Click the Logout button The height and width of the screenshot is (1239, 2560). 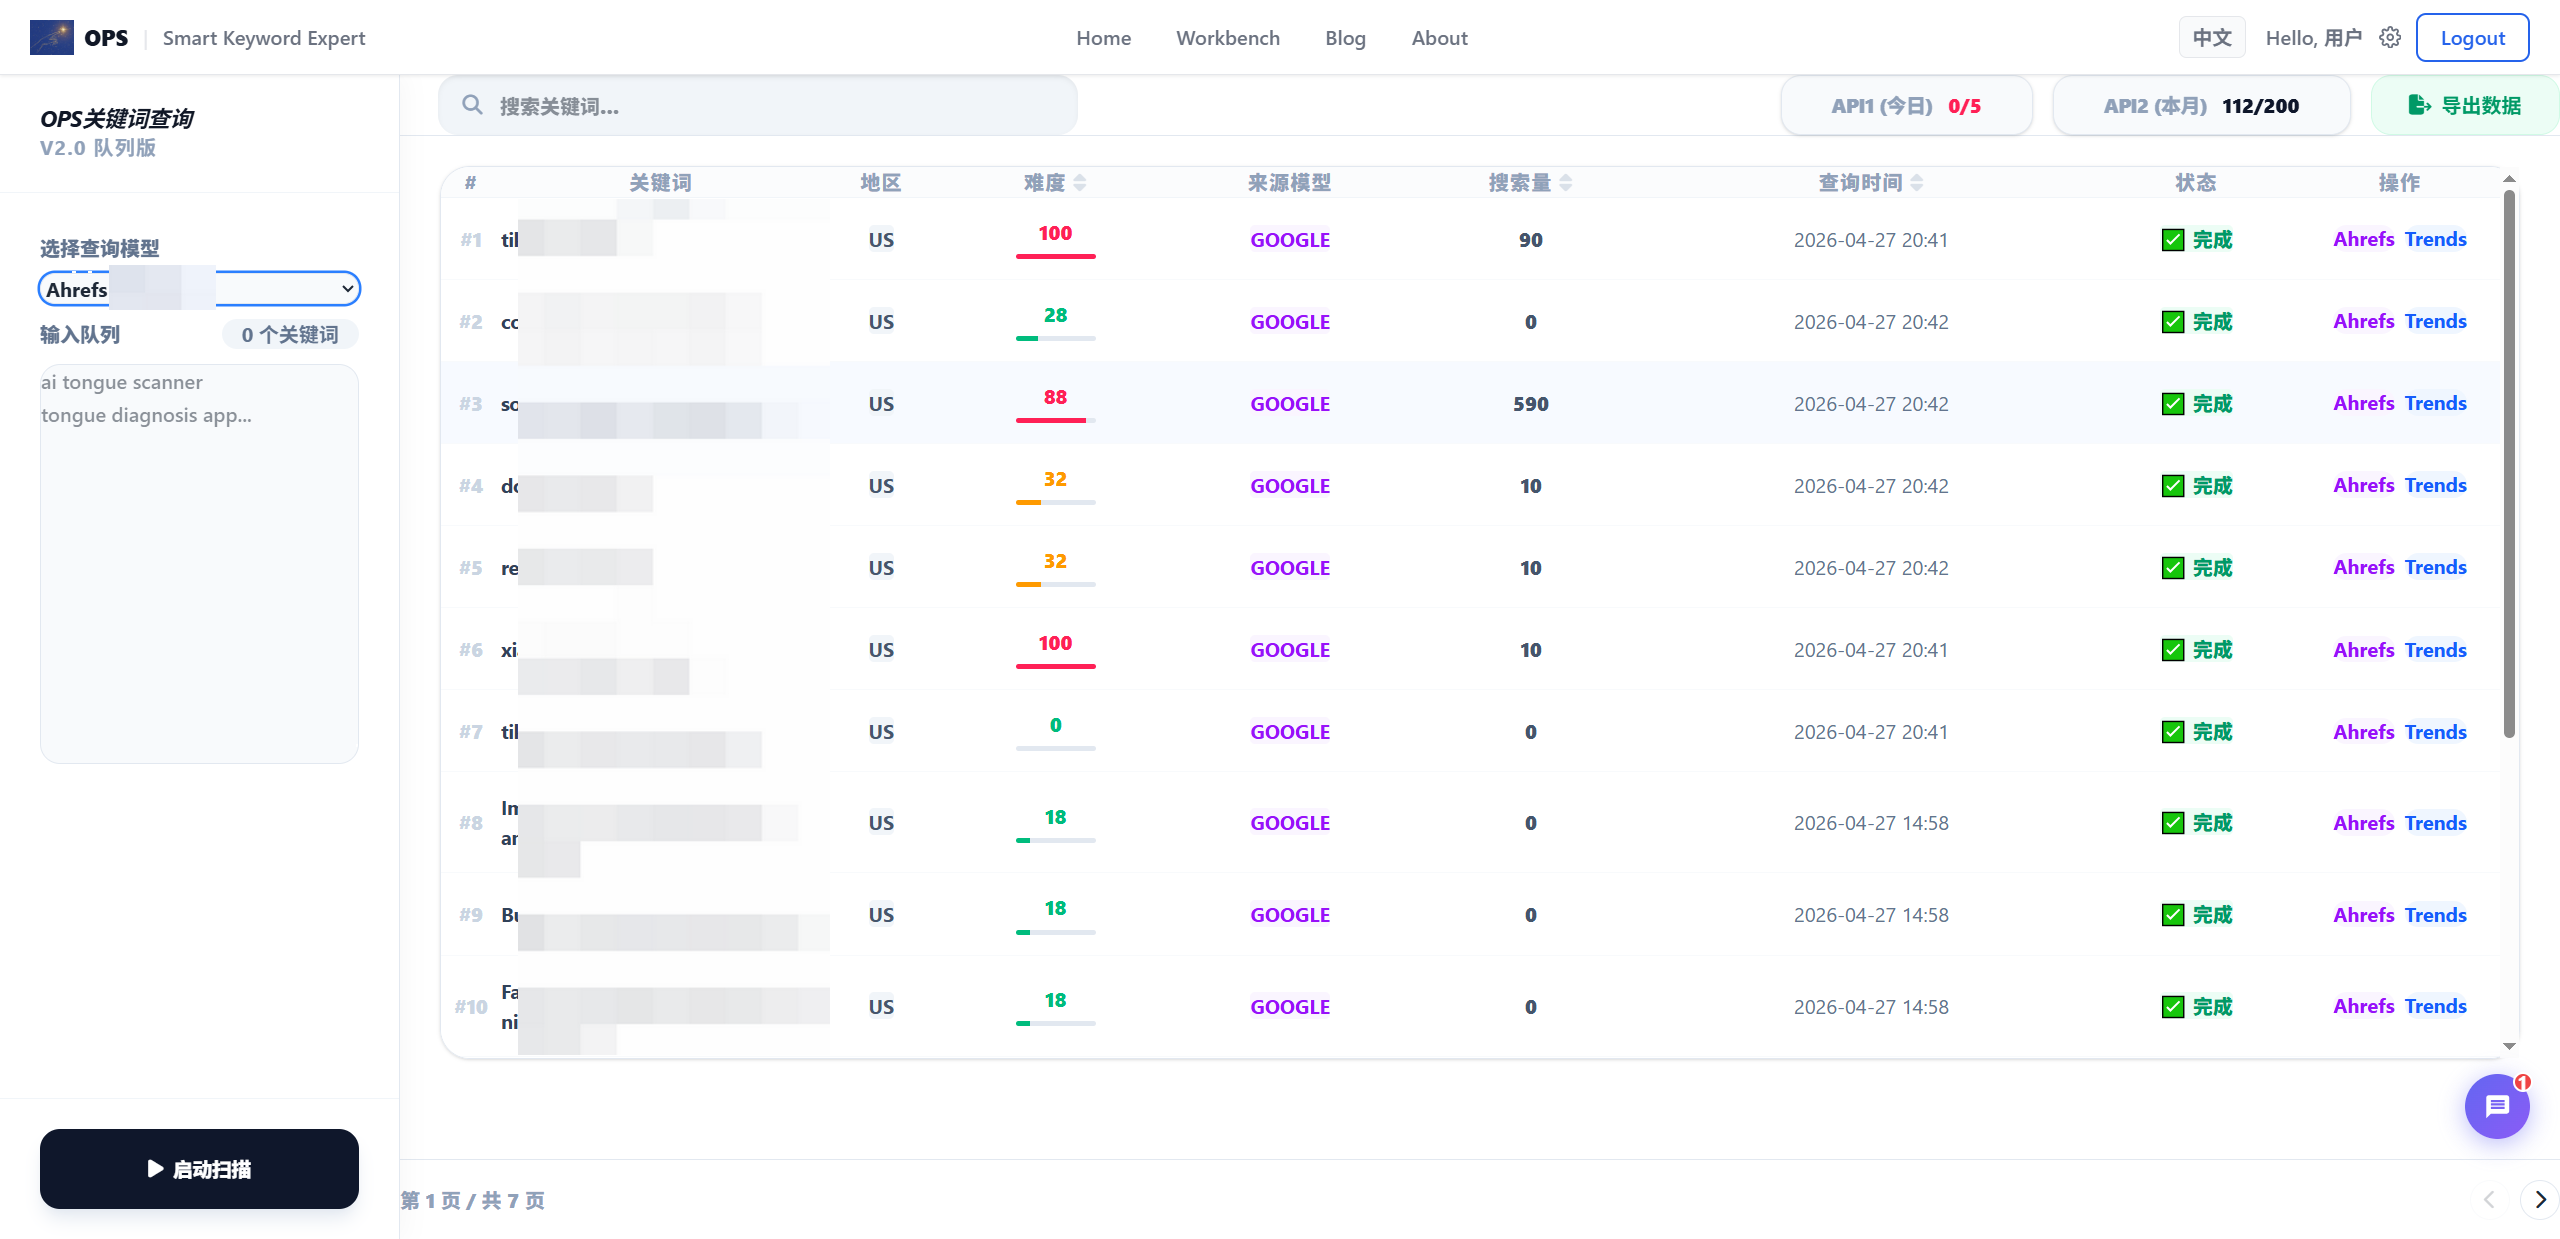pos(2472,38)
